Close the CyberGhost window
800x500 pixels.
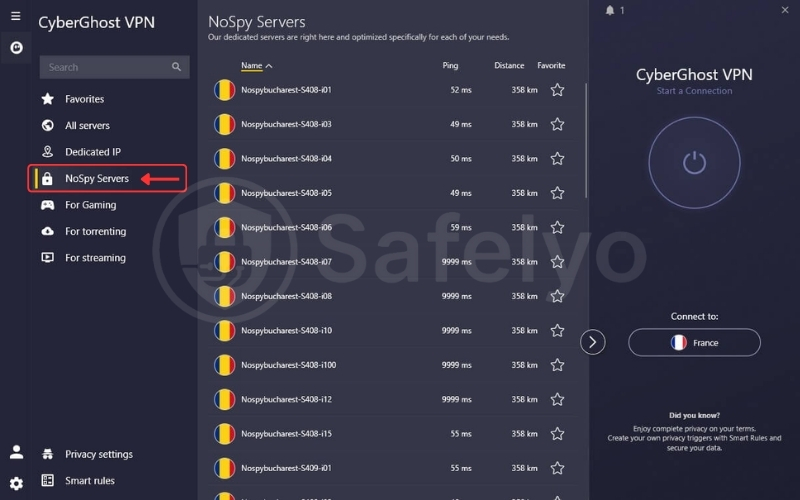785,10
